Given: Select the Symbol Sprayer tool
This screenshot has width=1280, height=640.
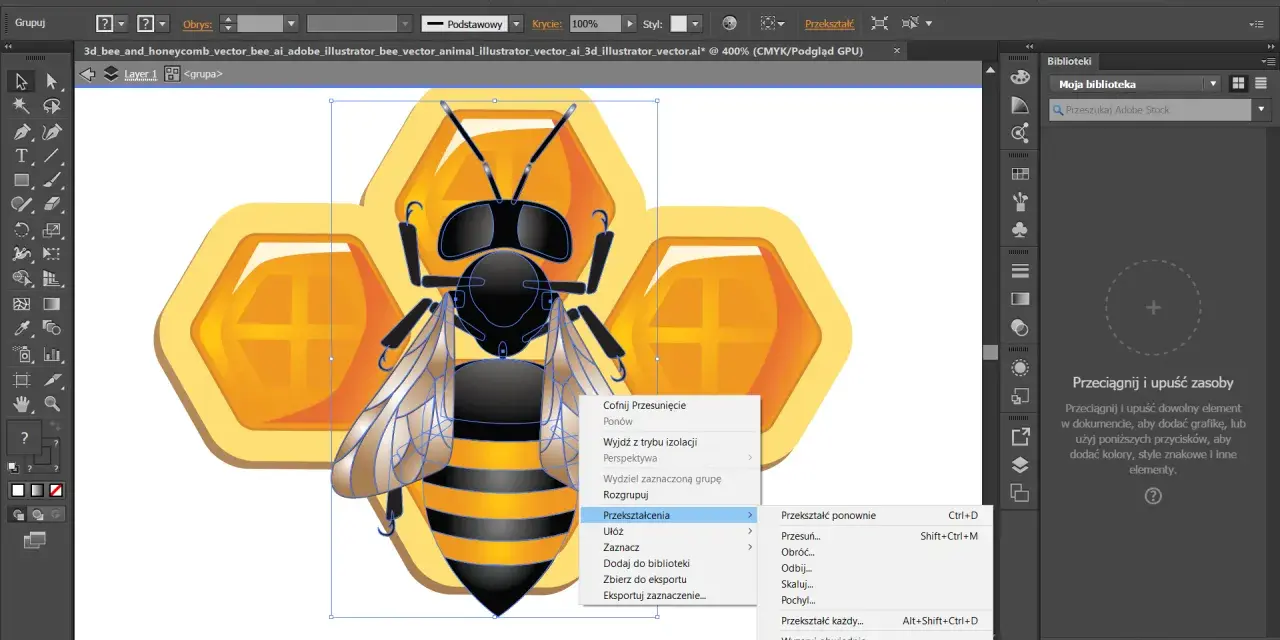Looking at the screenshot, I should (x=22, y=354).
